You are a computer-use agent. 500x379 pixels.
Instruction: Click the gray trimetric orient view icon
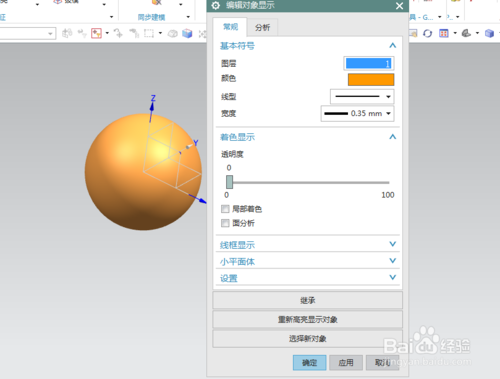(x=466, y=33)
